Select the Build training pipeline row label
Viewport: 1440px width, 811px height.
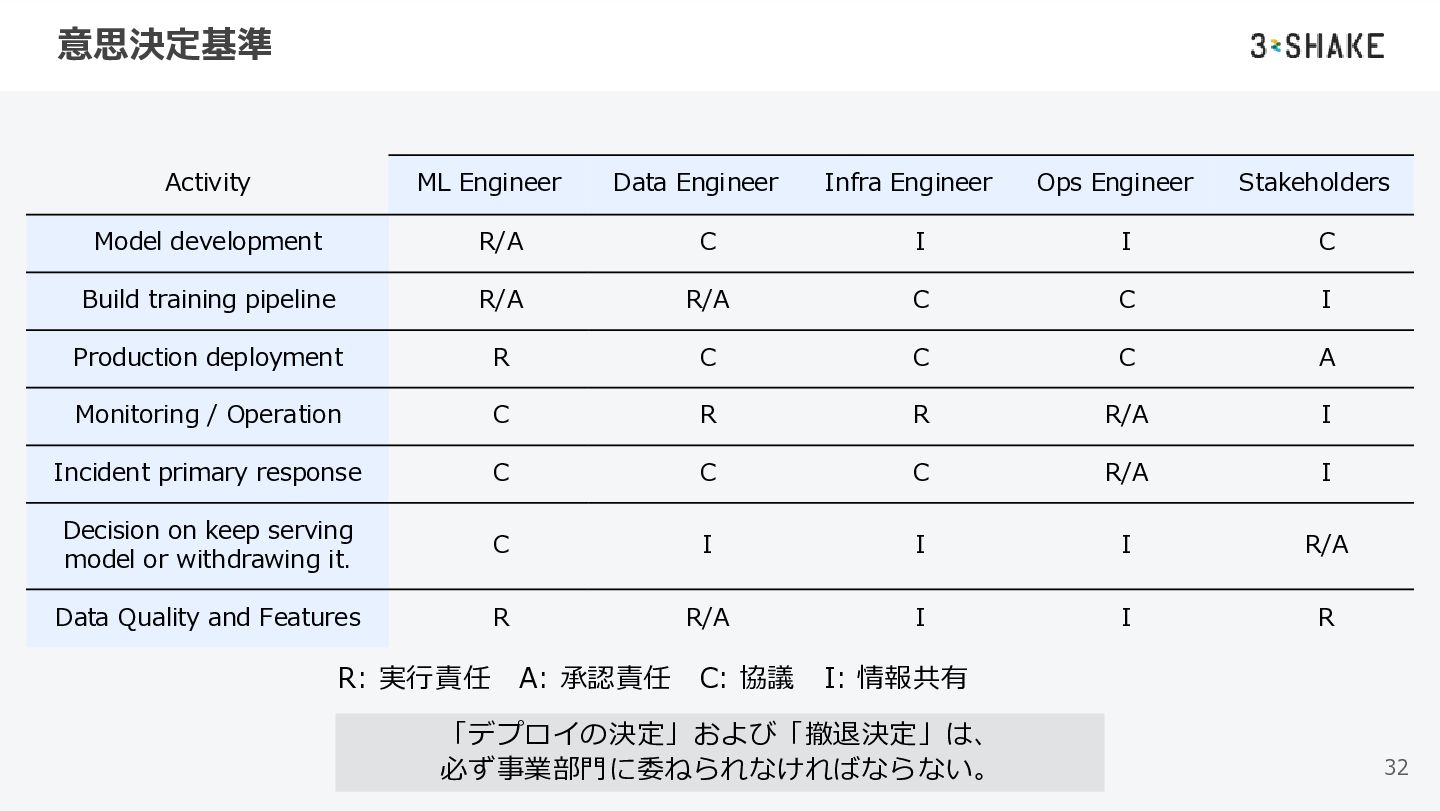[x=208, y=300]
